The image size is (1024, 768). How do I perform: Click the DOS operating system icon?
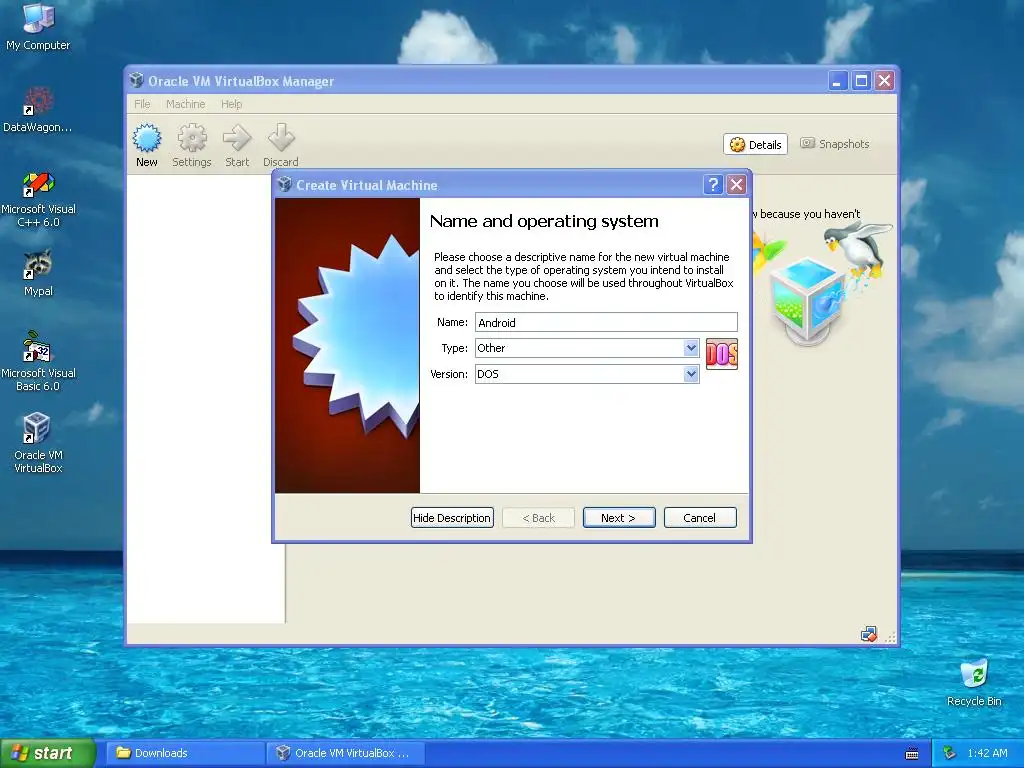(x=722, y=354)
